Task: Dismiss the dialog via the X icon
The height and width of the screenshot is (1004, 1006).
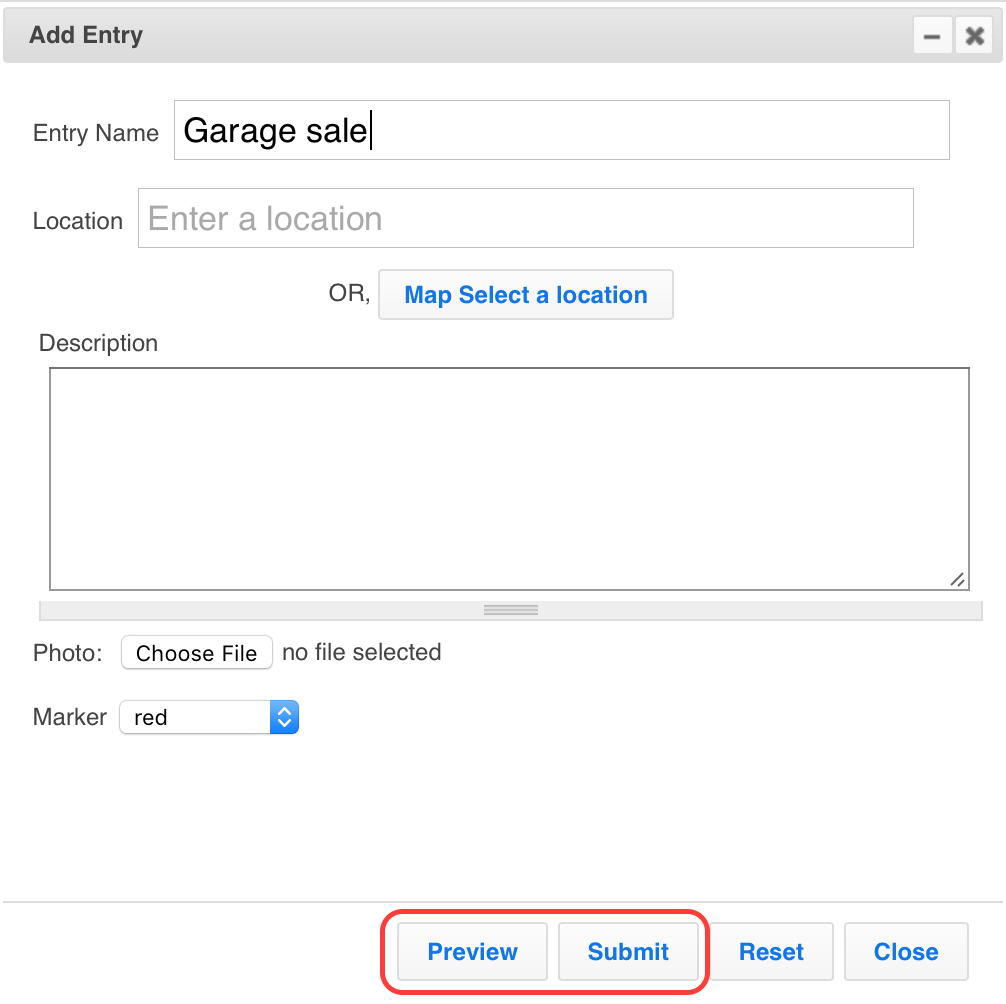Action: point(973,35)
